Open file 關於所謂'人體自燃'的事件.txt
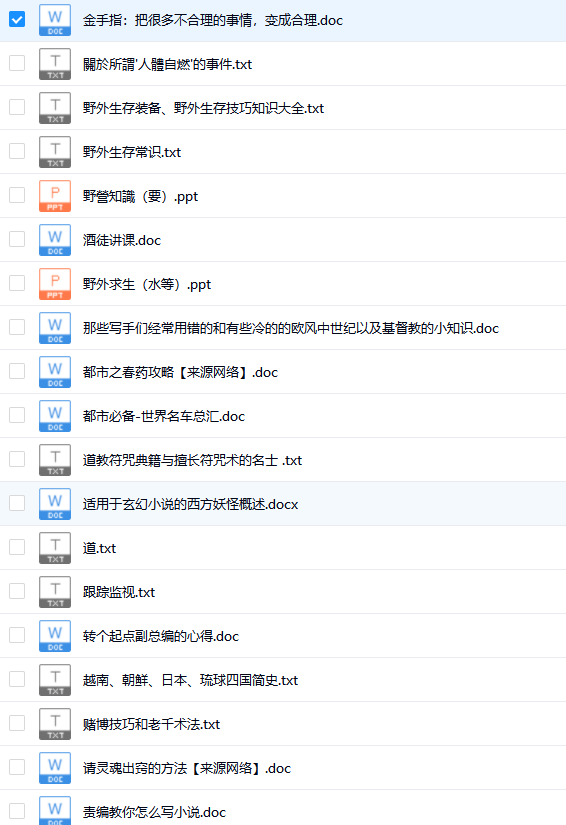566x825 pixels. pyautogui.click(x=167, y=64)
